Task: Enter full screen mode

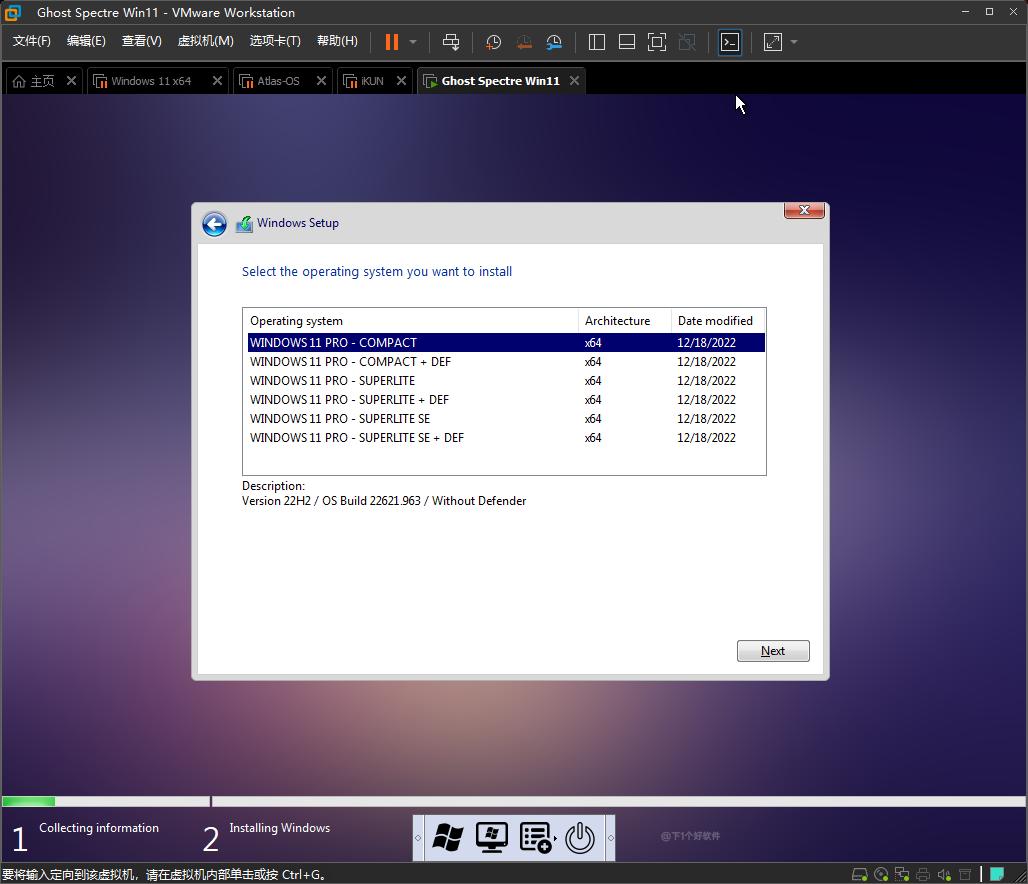Action: pyautogui.click(x=657, y=42)
